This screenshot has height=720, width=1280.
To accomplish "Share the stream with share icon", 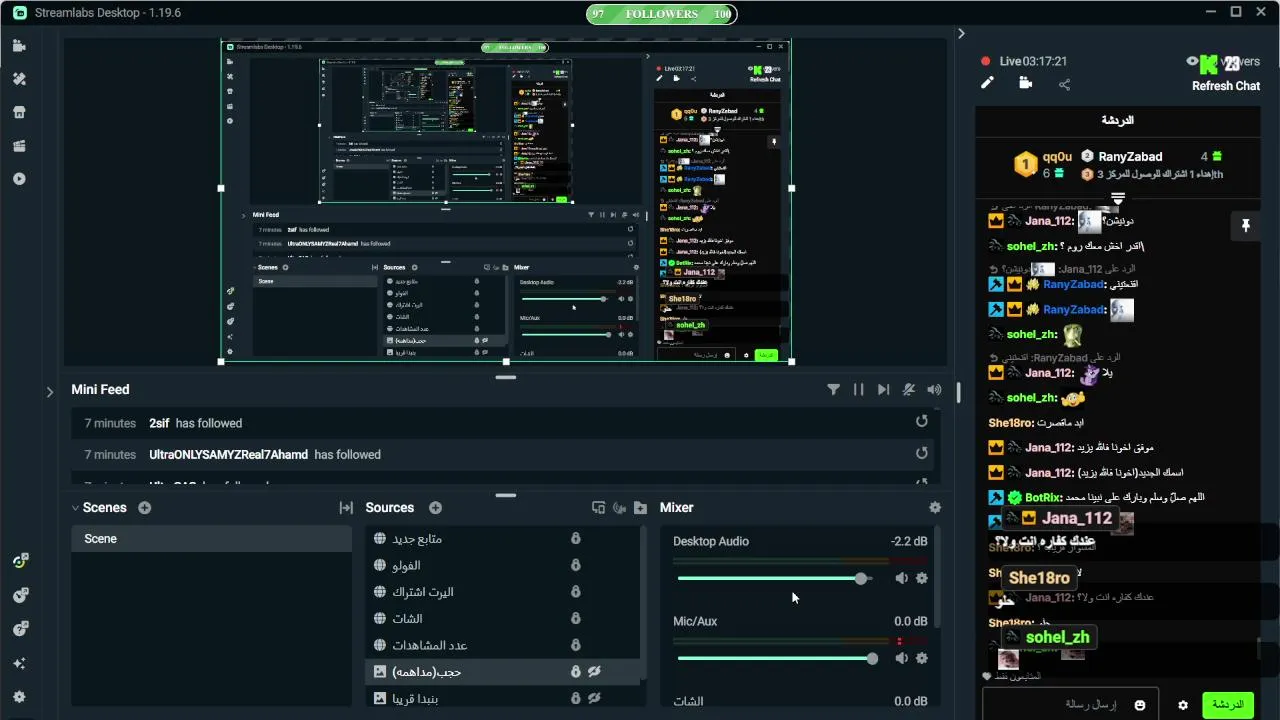I will 1064,84.
